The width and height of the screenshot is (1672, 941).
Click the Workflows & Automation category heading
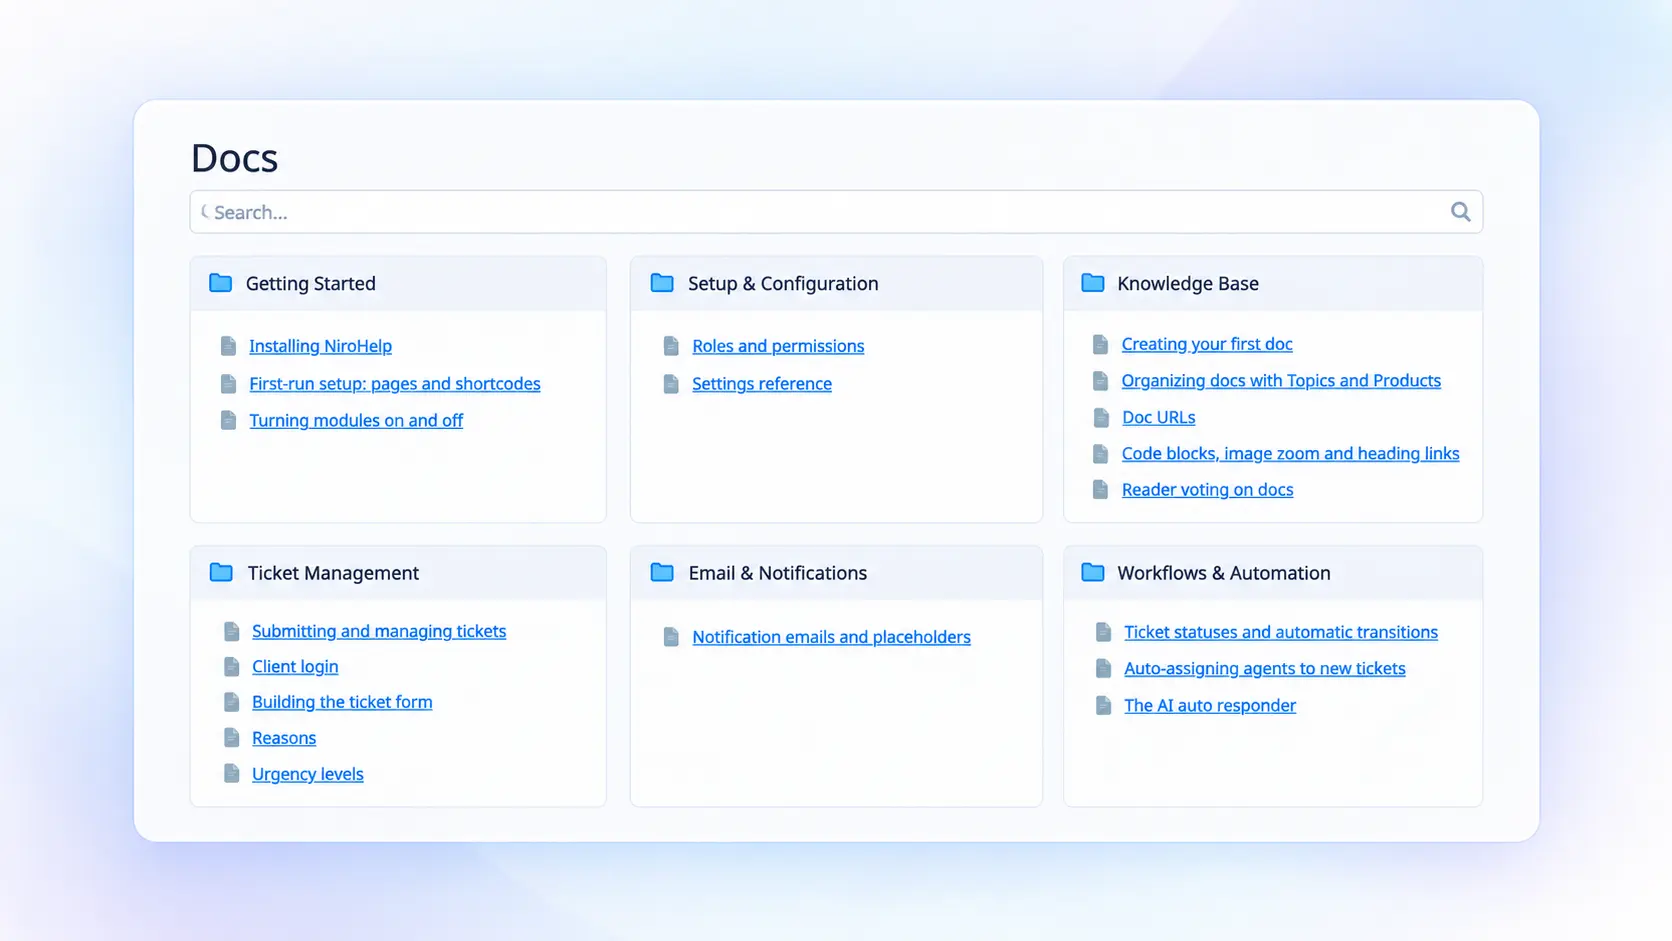(1224, 573)
